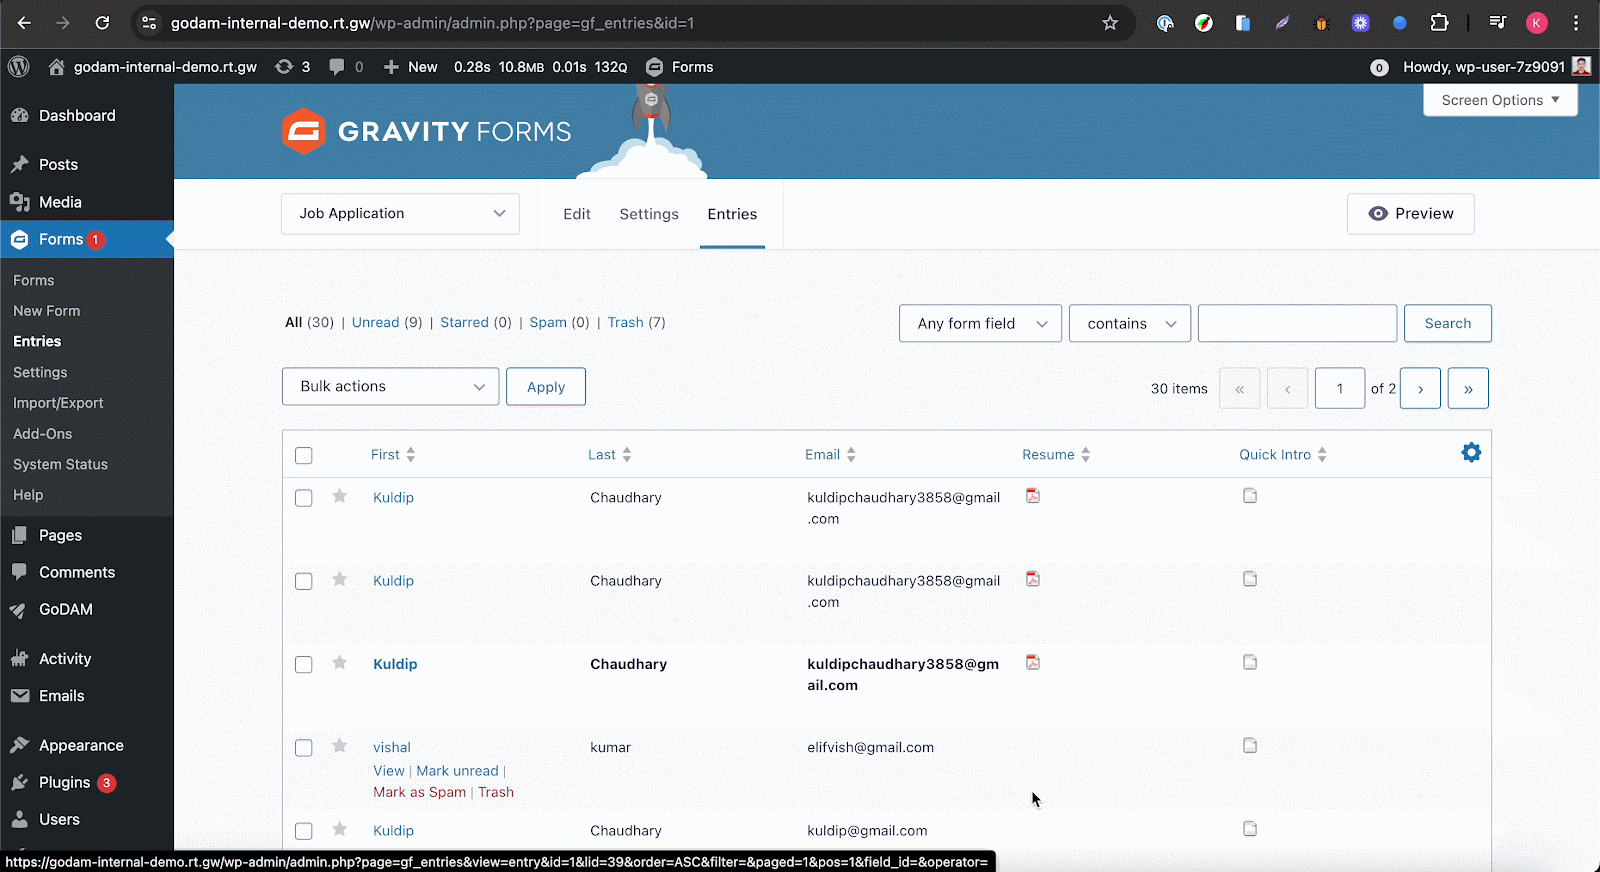Reload the page using browser refresh
The image size is (1600, 872).
pyautogui.click(x=102, y=23)
